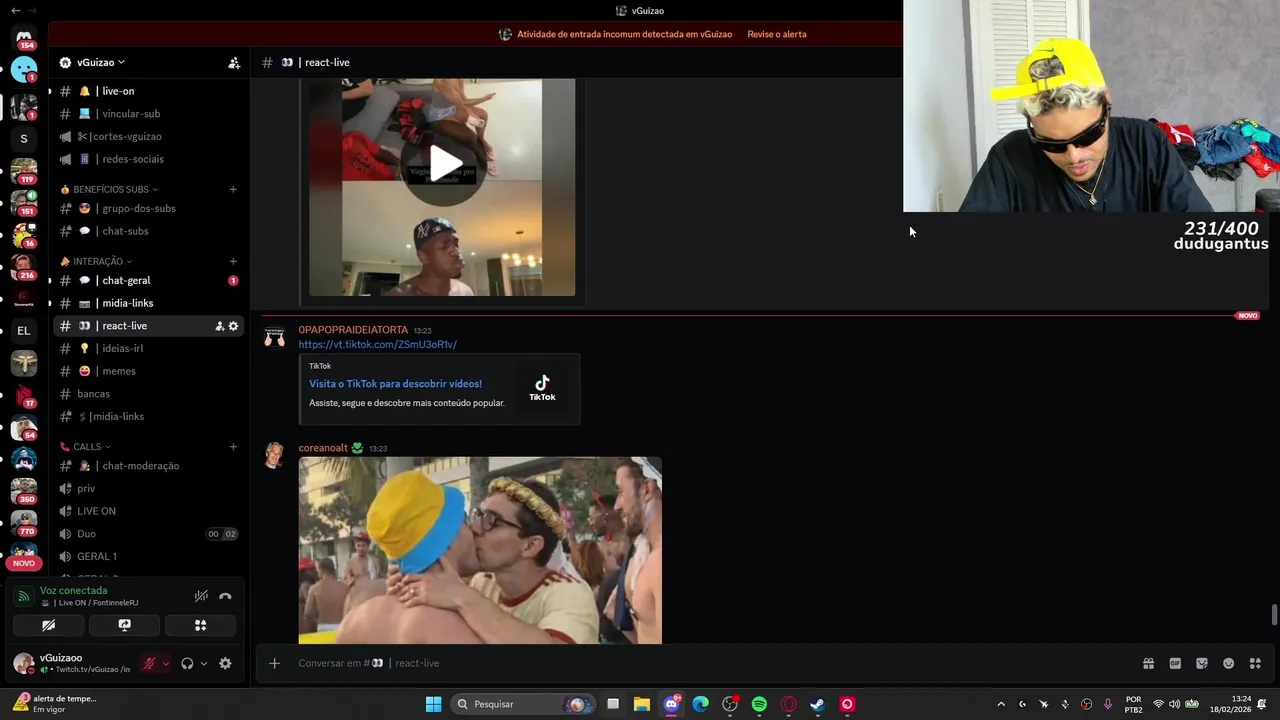Click the chat scrollbar thumb
This screenshot has width=1280, height=720.
(1274, 614)
